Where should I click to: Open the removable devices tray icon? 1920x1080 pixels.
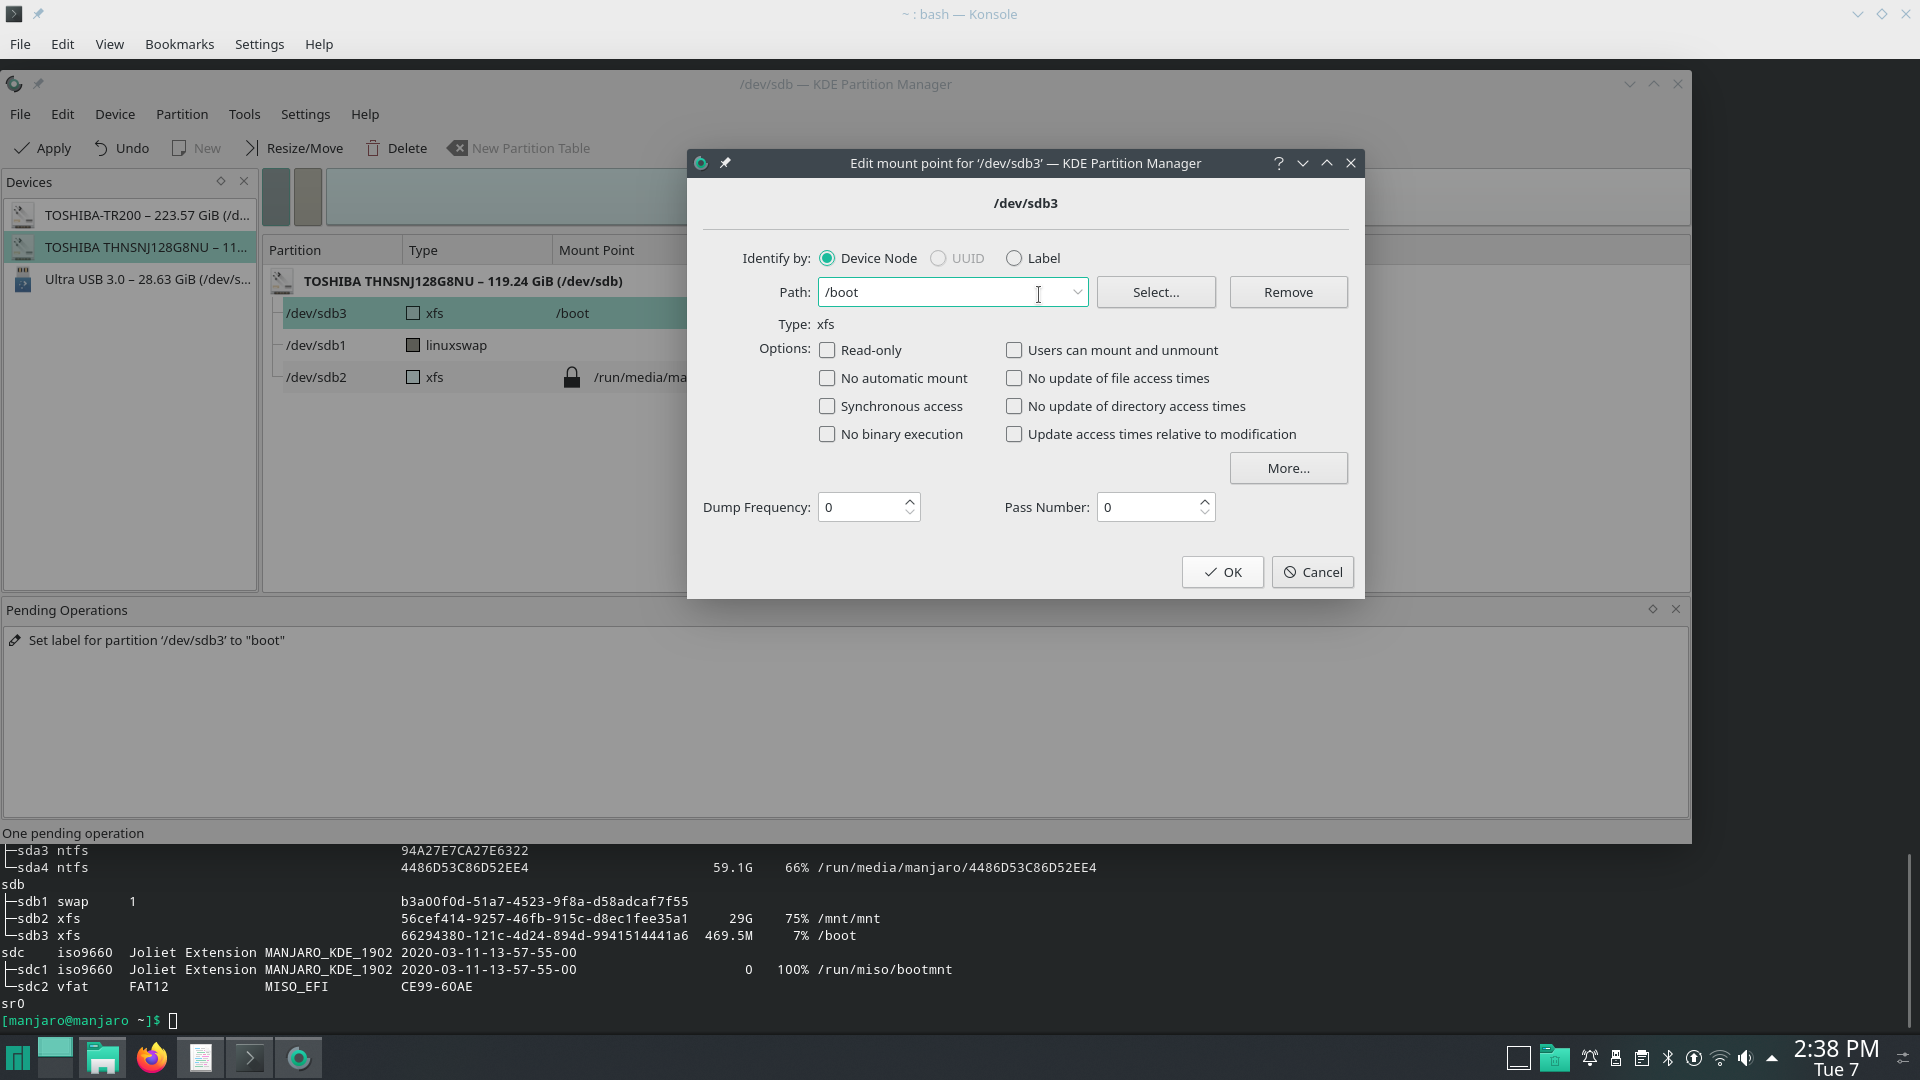click(1616, 1058)
